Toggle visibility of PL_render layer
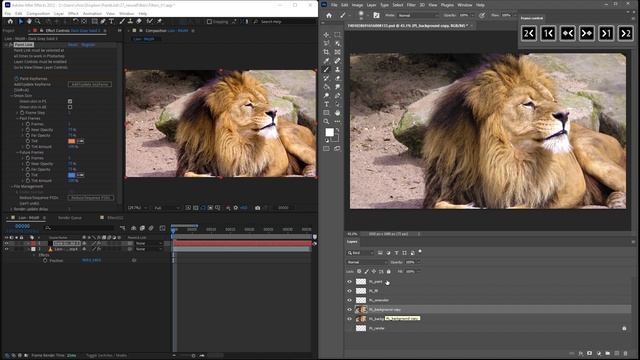Viewport: 640px width, 360px height. [x=349, y=328]
